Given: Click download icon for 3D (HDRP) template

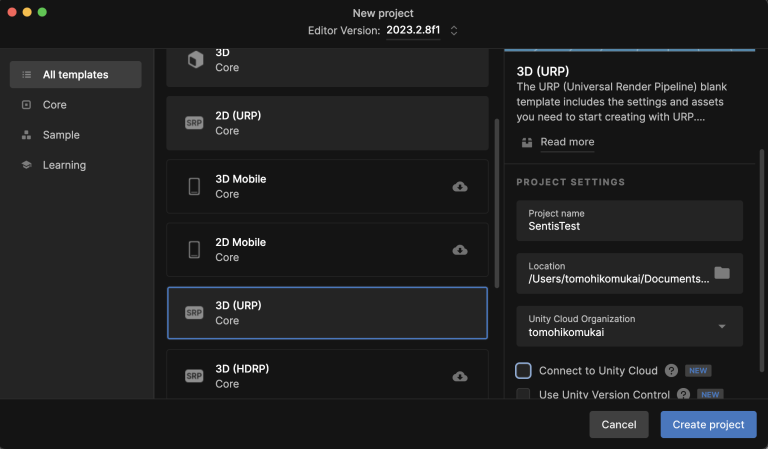Looking at the screenshot, I should [x=459, y=376].
